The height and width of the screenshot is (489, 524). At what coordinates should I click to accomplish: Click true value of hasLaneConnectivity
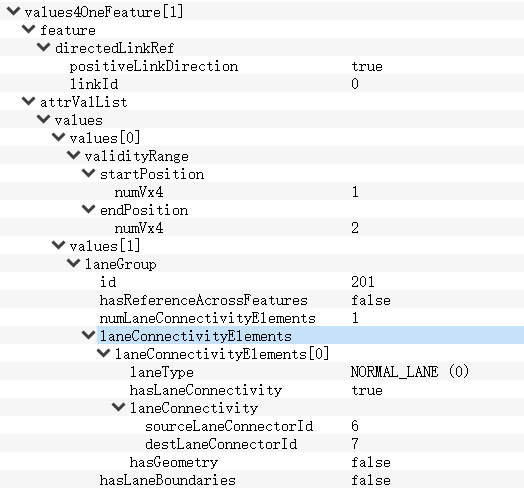[x=367, y=390]
